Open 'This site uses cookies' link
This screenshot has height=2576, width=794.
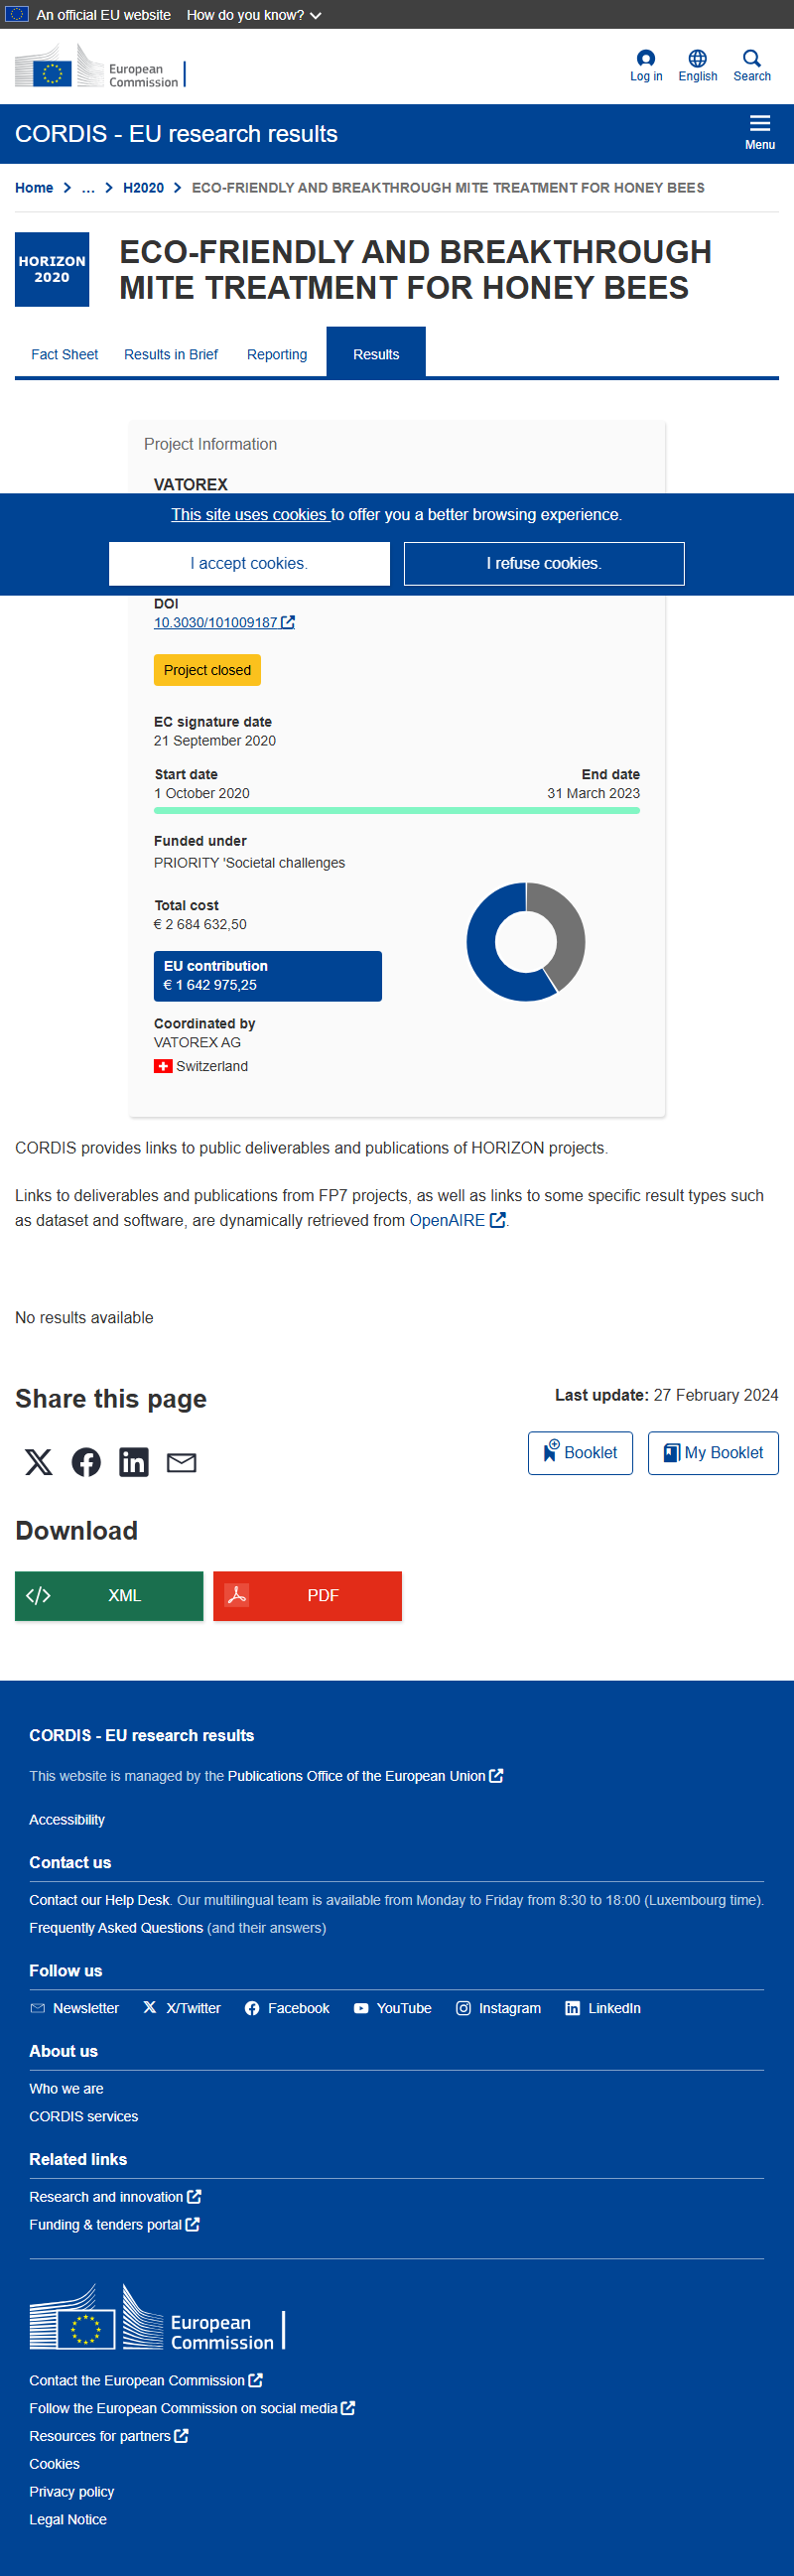pos(249,514)
